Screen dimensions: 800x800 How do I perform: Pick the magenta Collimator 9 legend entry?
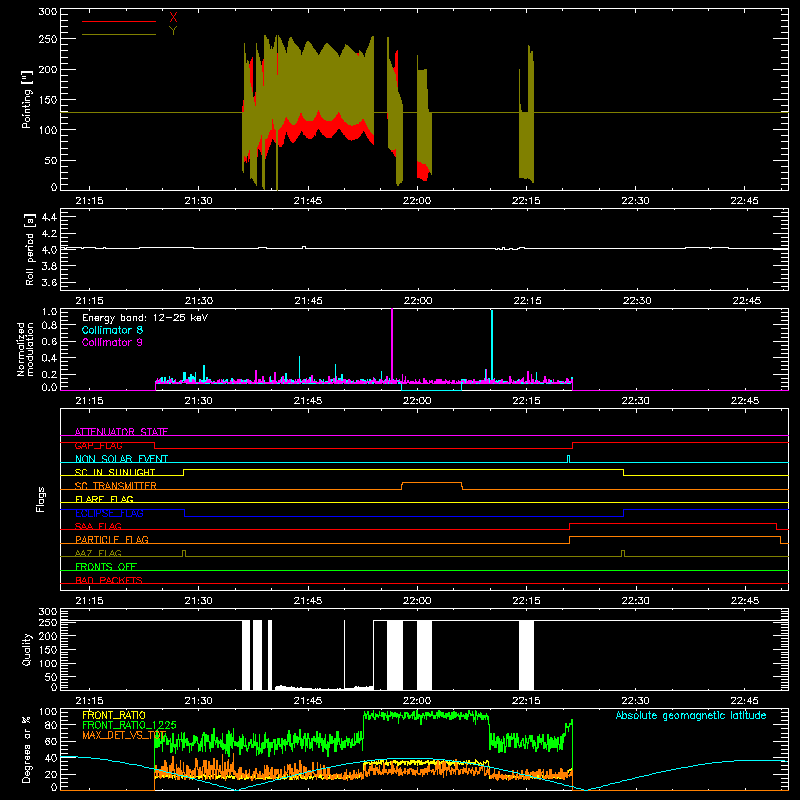click(x=112, y=342)
